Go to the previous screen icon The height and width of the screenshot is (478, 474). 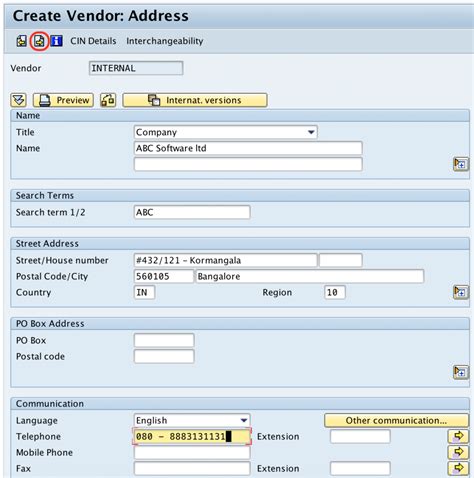[22, 41]
